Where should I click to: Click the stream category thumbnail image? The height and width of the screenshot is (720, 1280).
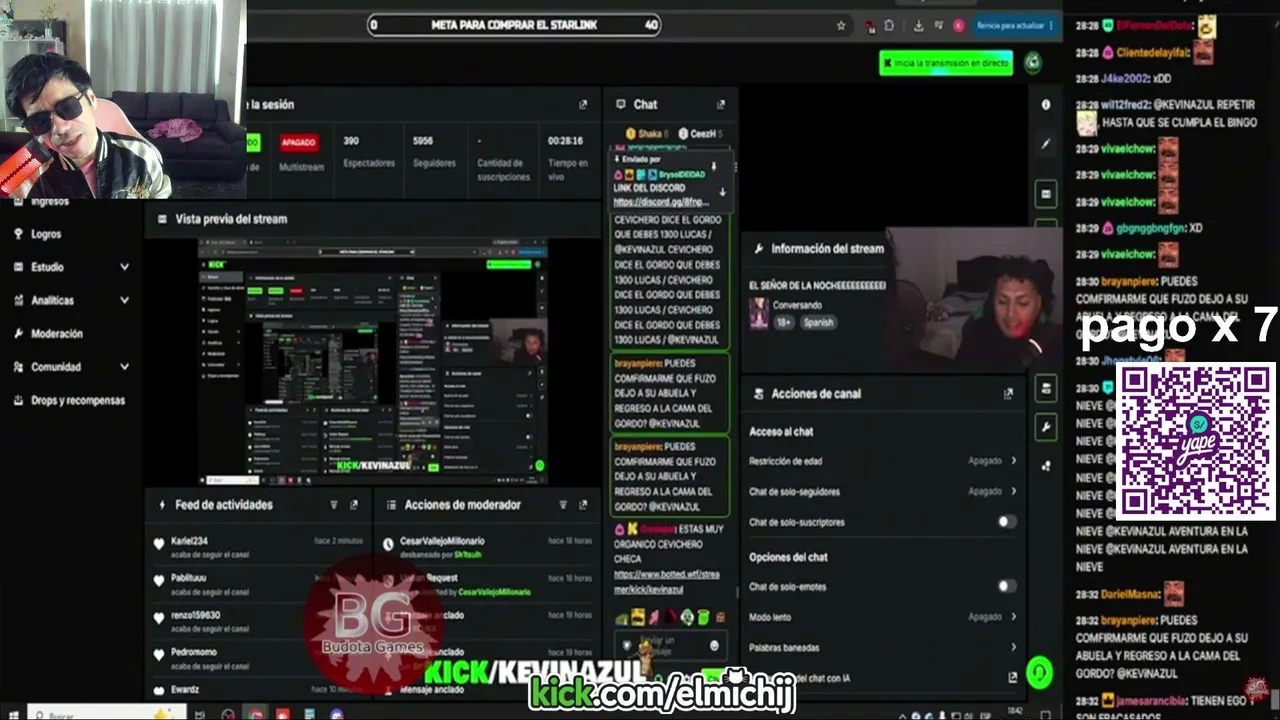[759, 312]
